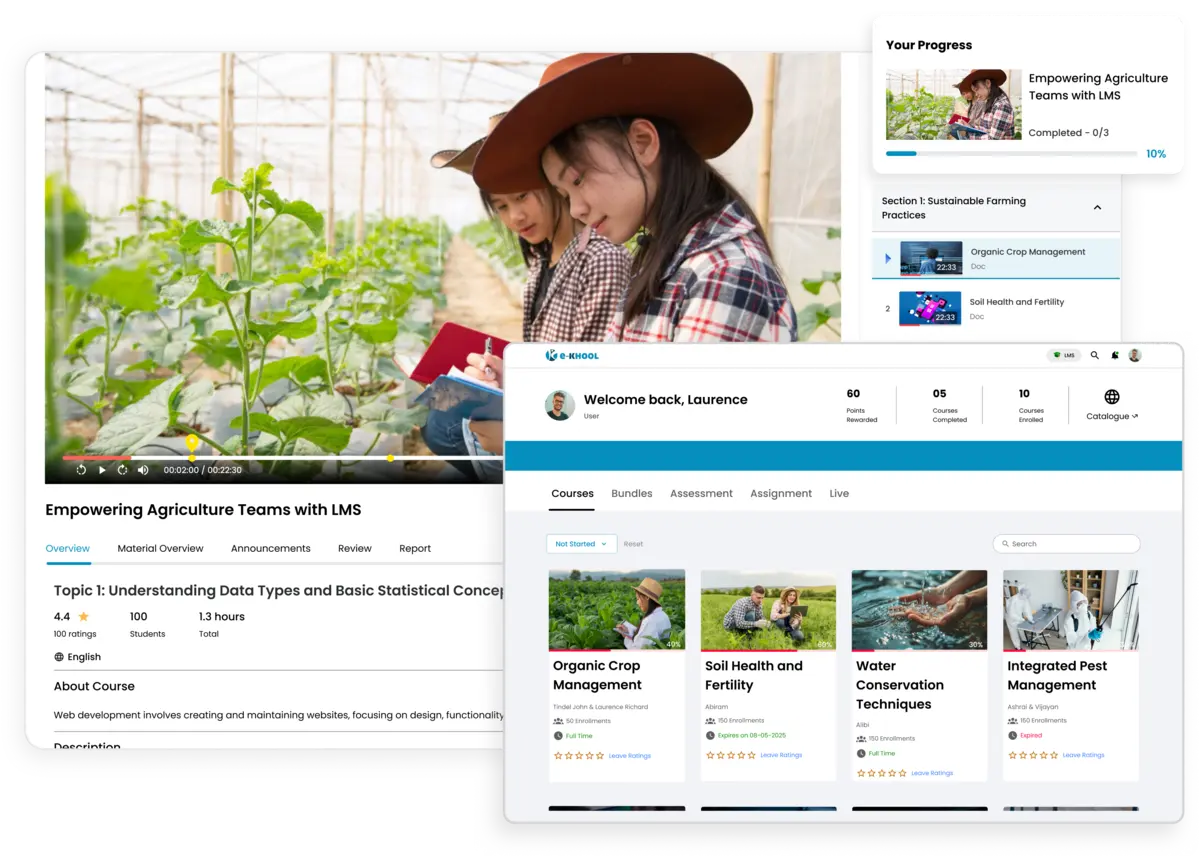Play the video with the play icon
The height and width of the screenshot is (856, 1200).
[101, 469]
